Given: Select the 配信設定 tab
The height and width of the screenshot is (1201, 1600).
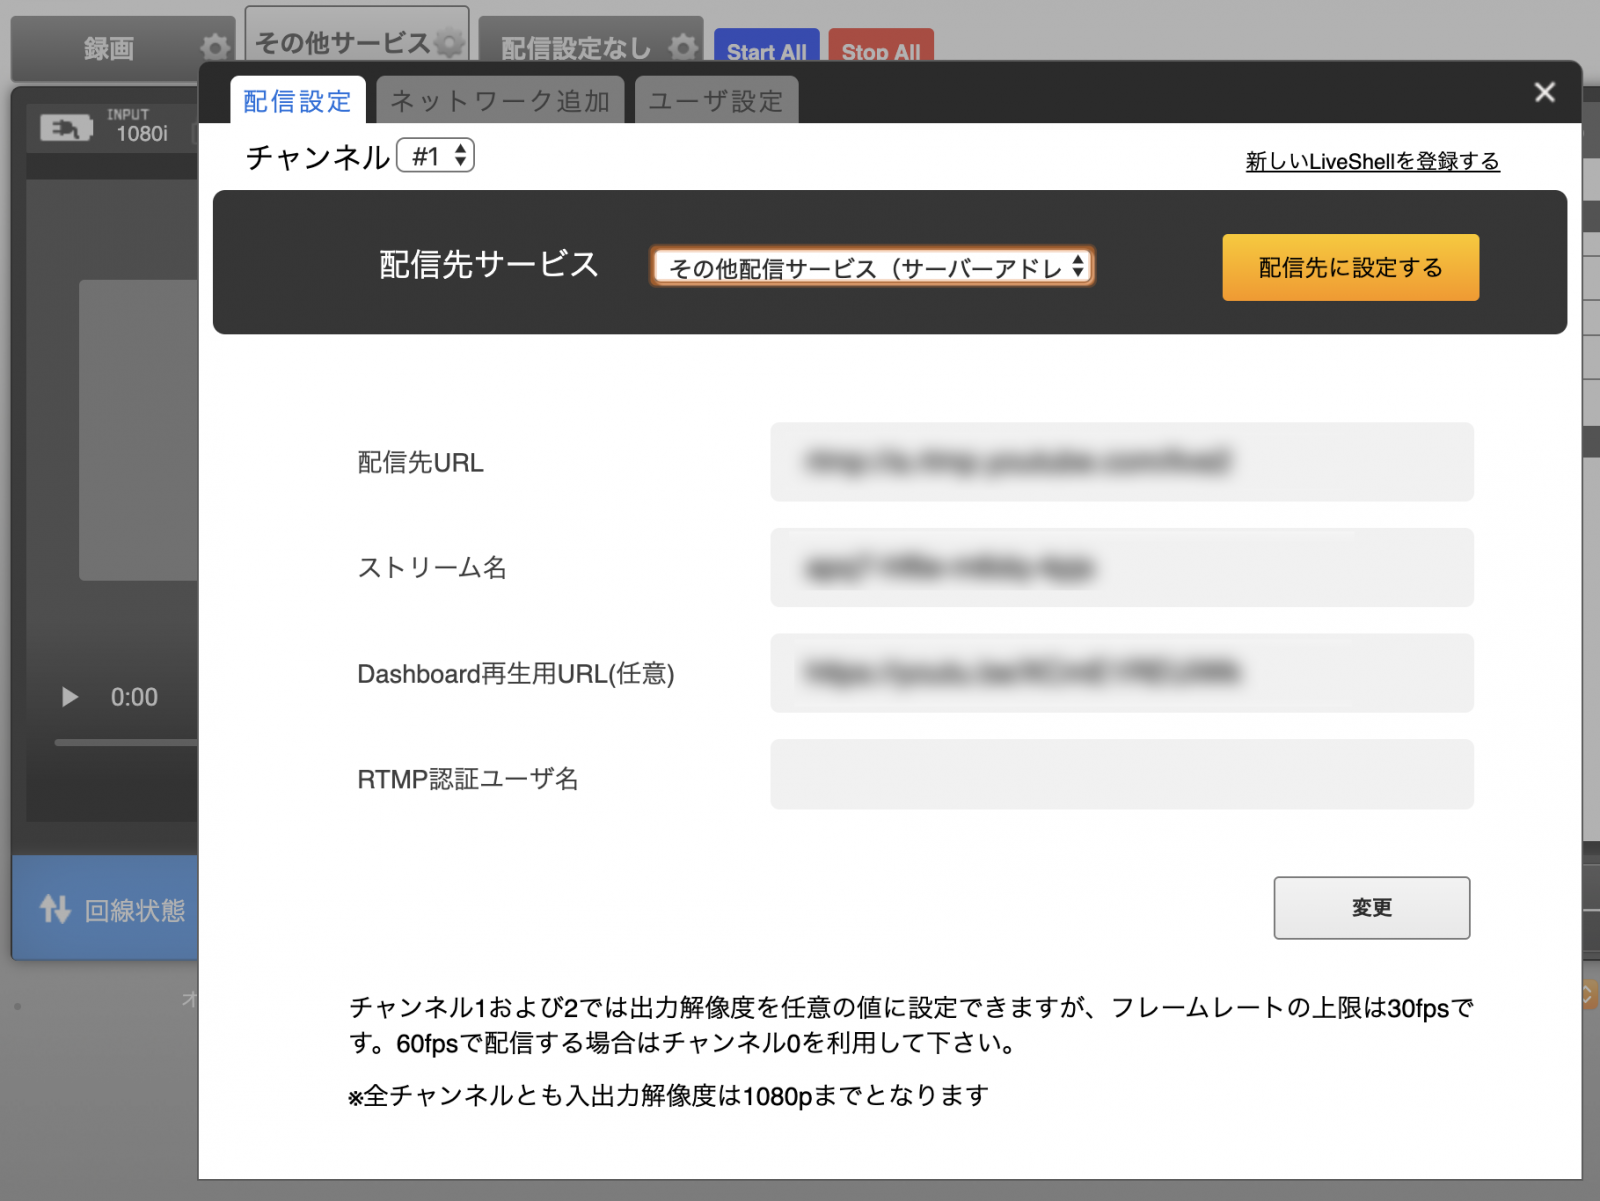Looking at the screenshot, I should pyautogui.click(x=298, y=101).
